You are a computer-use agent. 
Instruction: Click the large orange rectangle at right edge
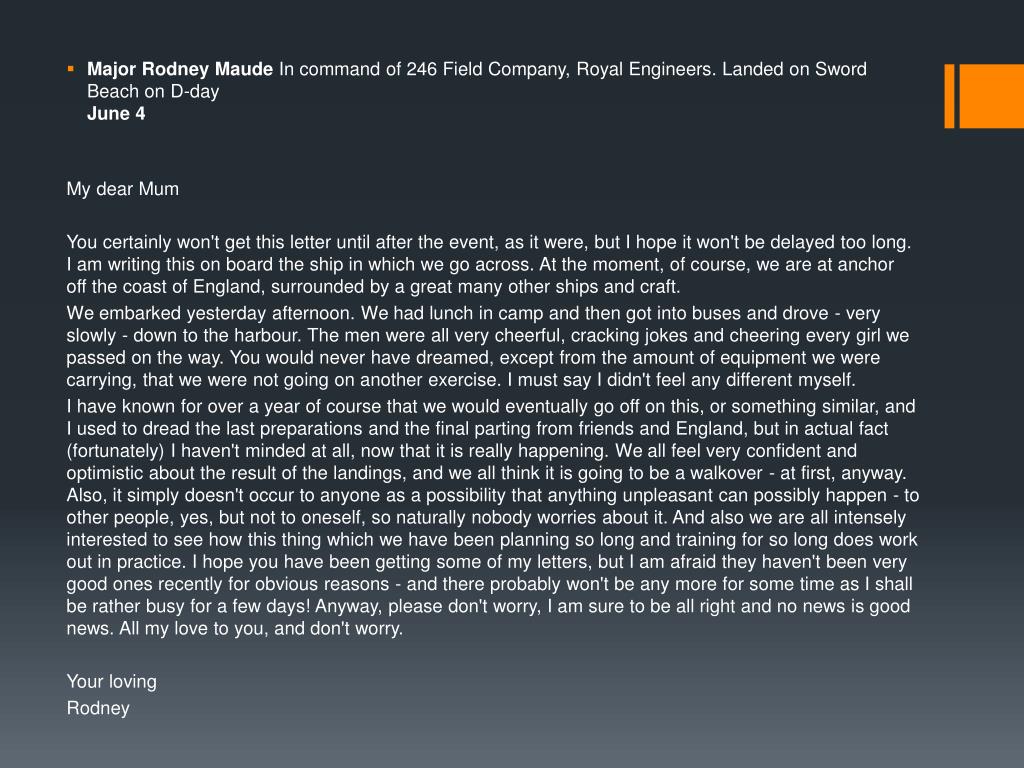991,96
